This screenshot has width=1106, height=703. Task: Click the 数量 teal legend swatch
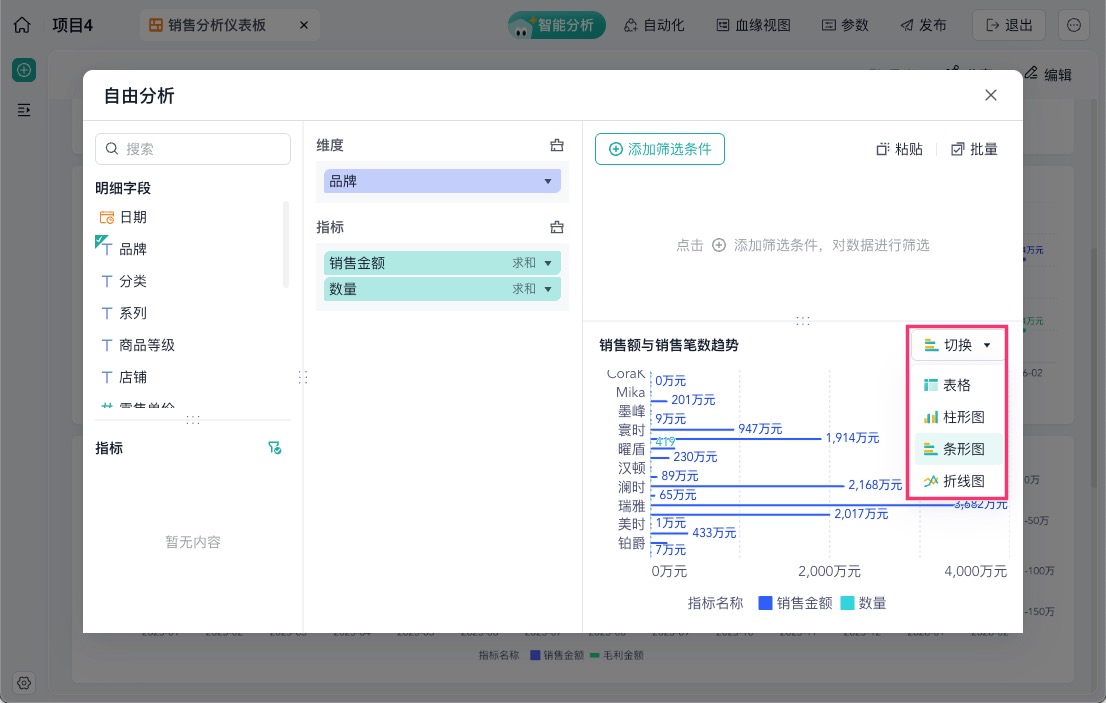point(847,603)
